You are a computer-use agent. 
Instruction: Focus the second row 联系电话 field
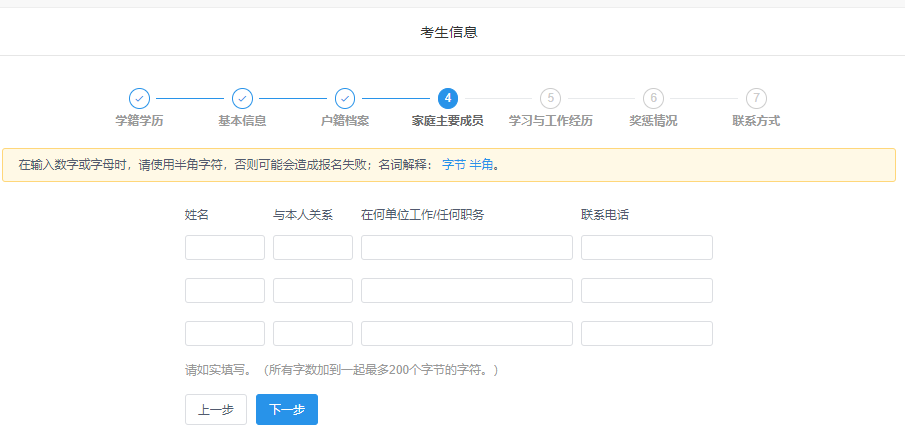[647, 290]
